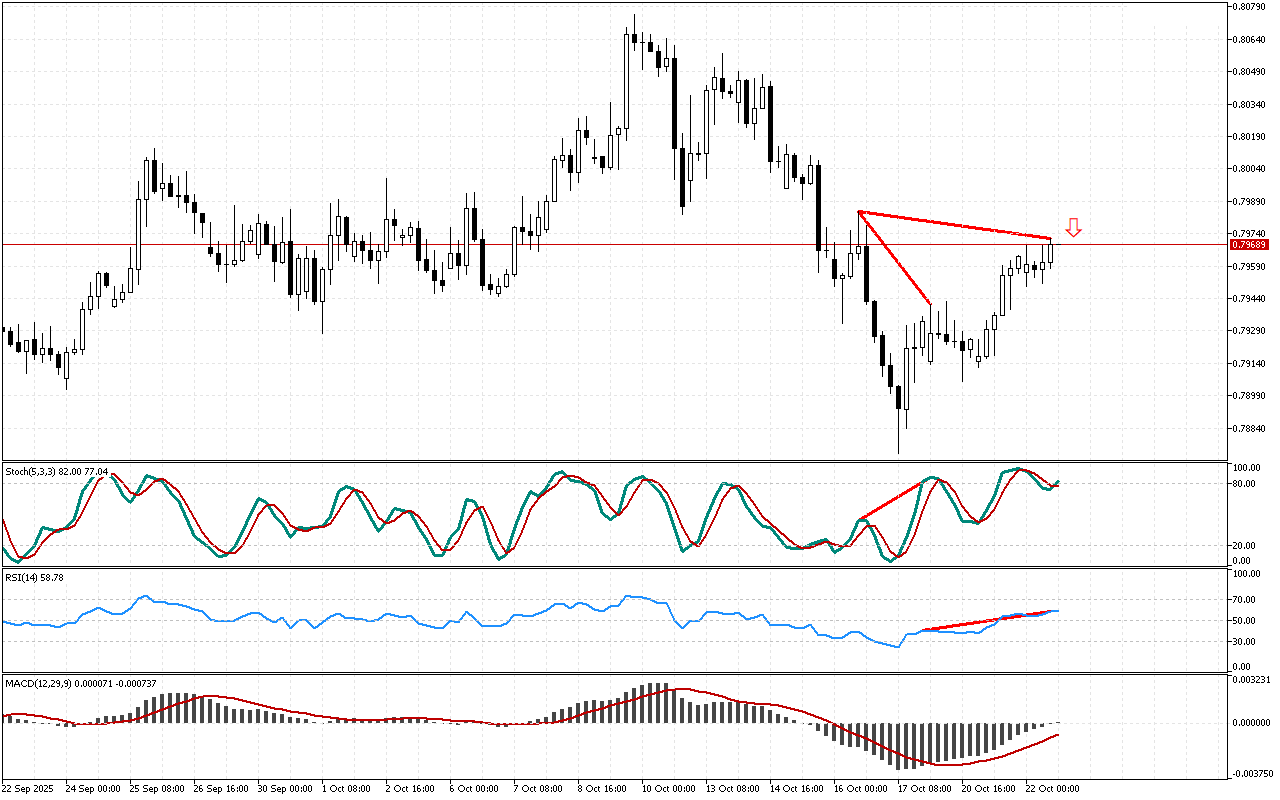
Task: Click the 80.00 level on Stochastic scale
Action: (x=1245, y=484)
